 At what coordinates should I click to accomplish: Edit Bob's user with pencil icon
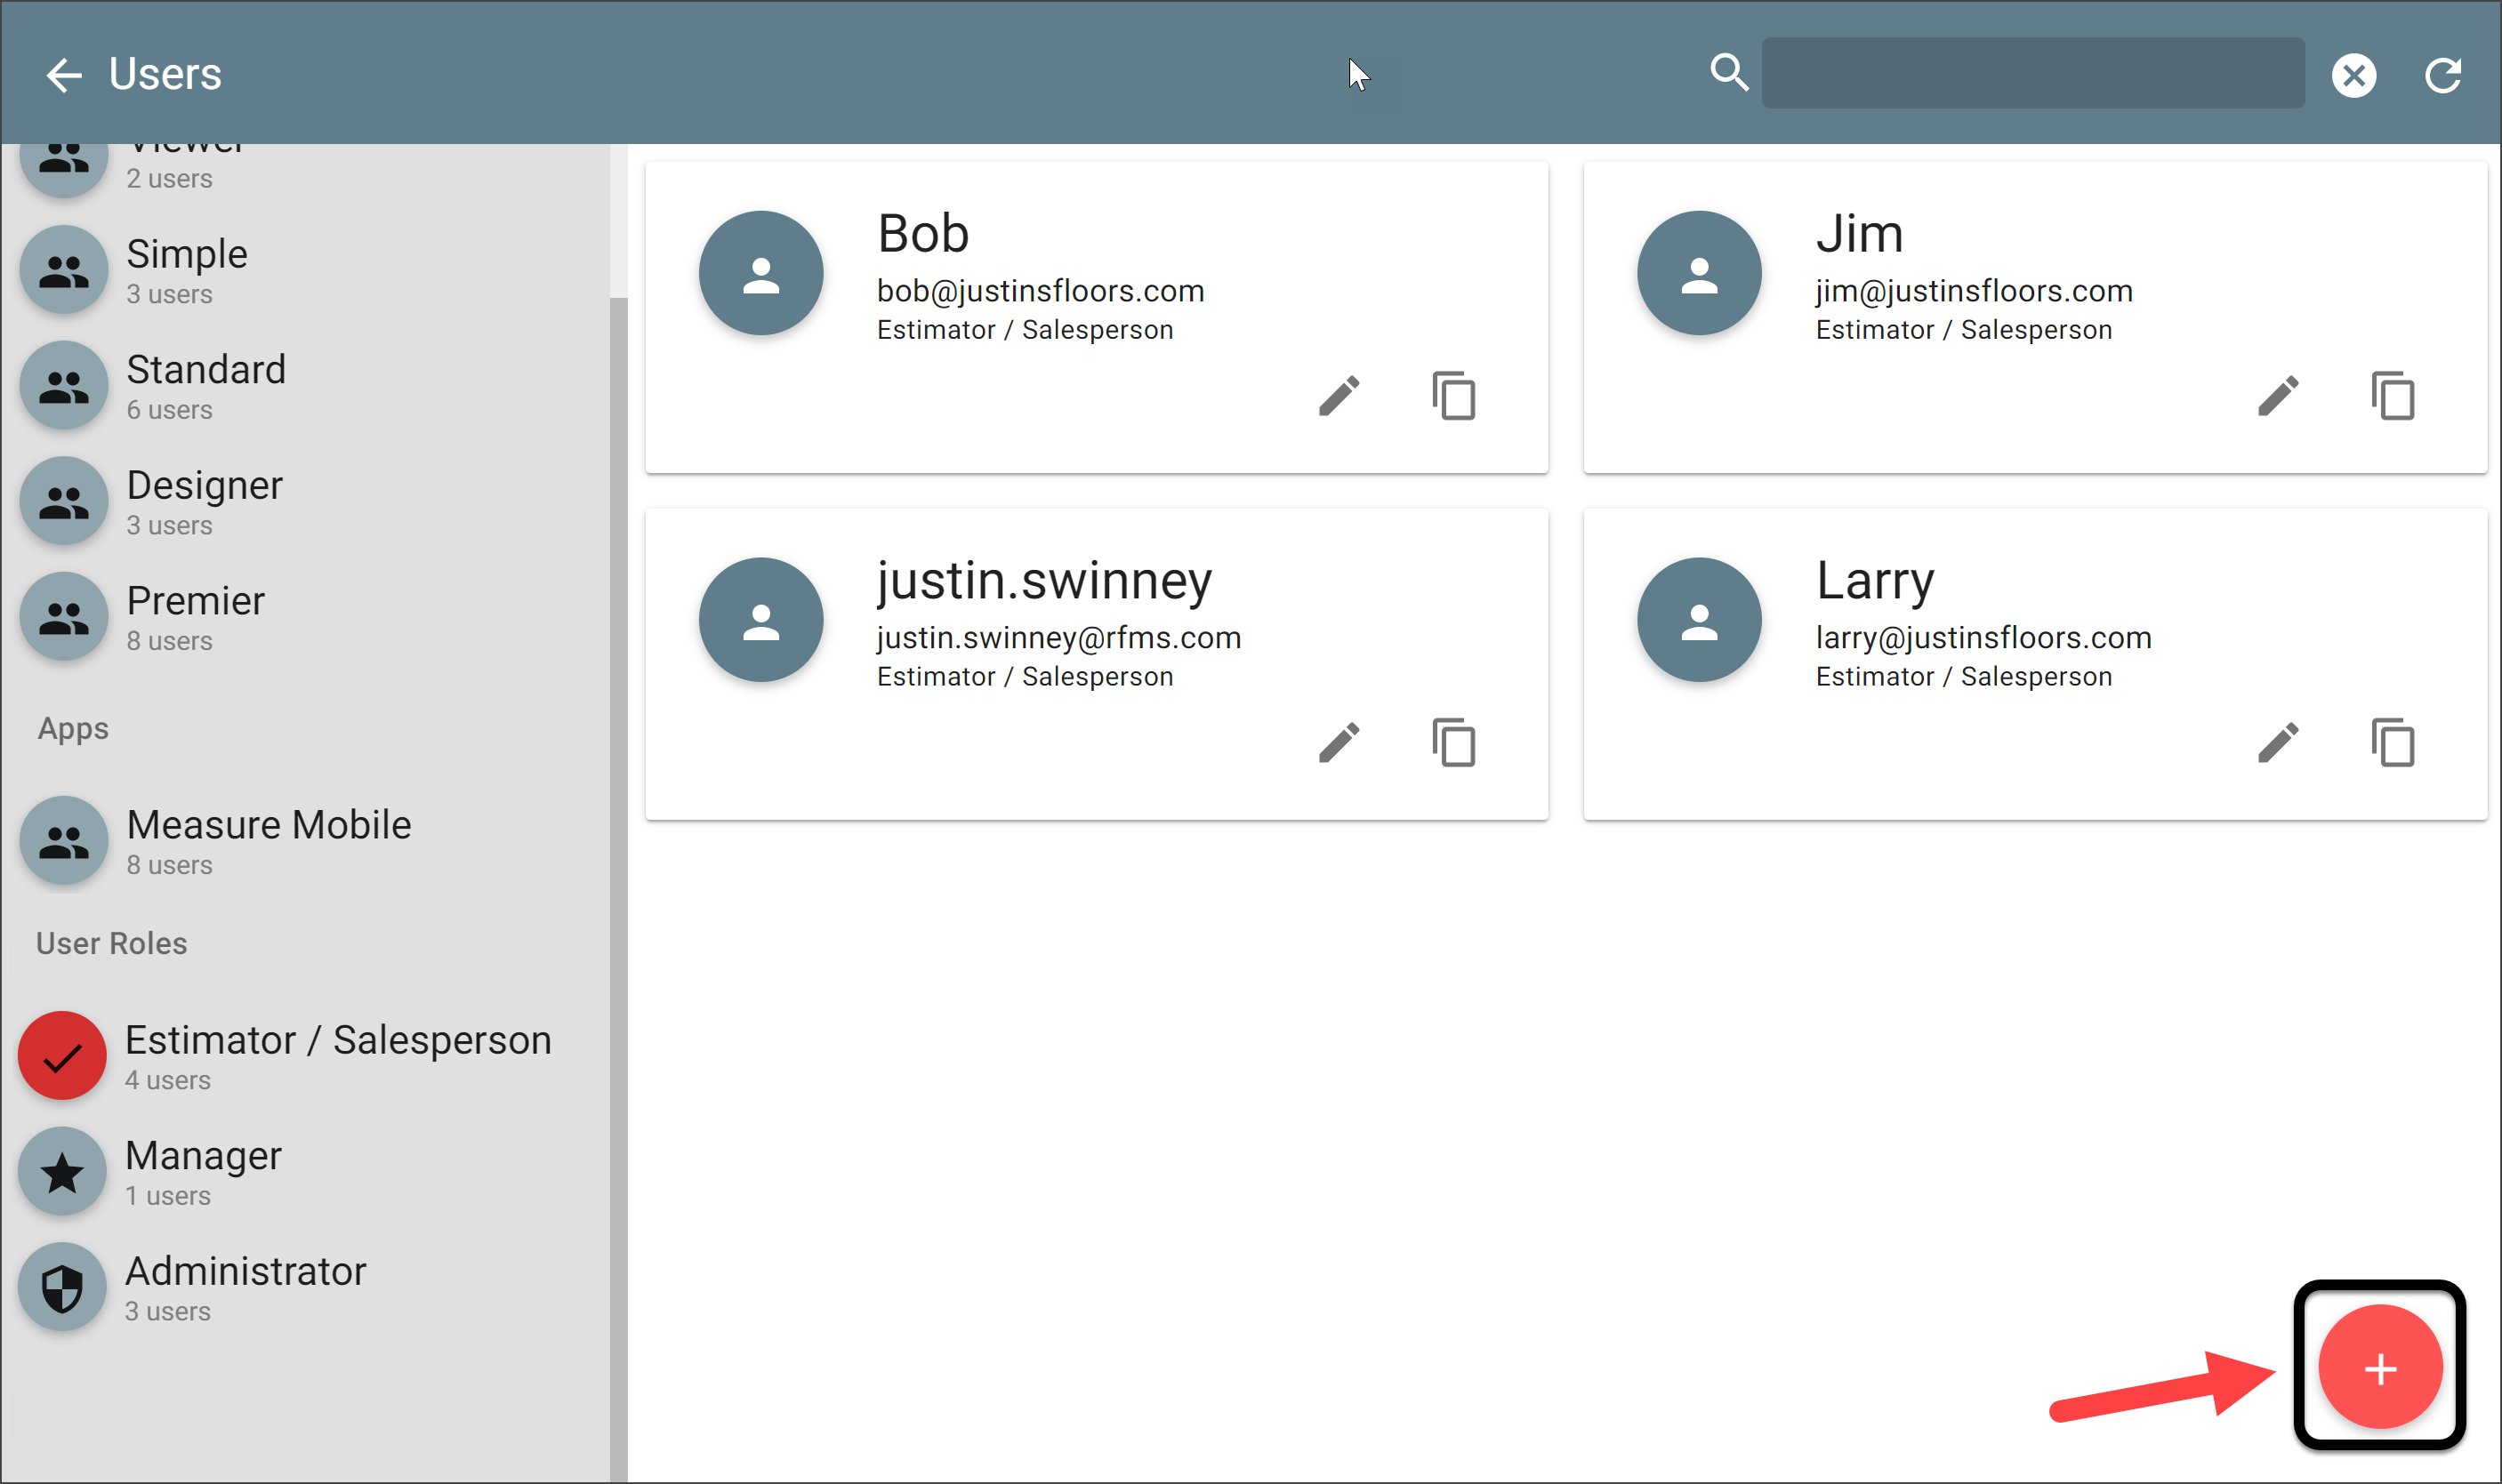point(1338,396)
